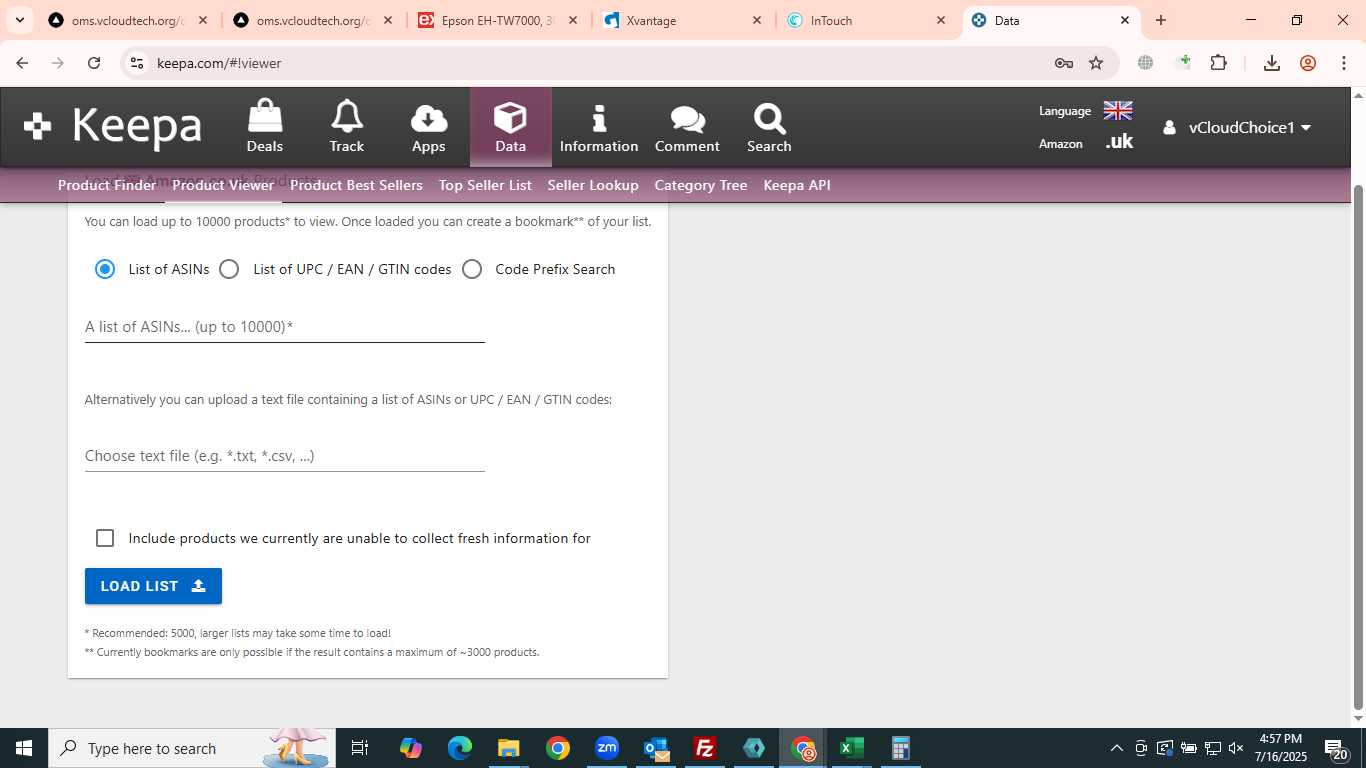
Task: Go back in browser history
Action: click(x=22, y=63)
